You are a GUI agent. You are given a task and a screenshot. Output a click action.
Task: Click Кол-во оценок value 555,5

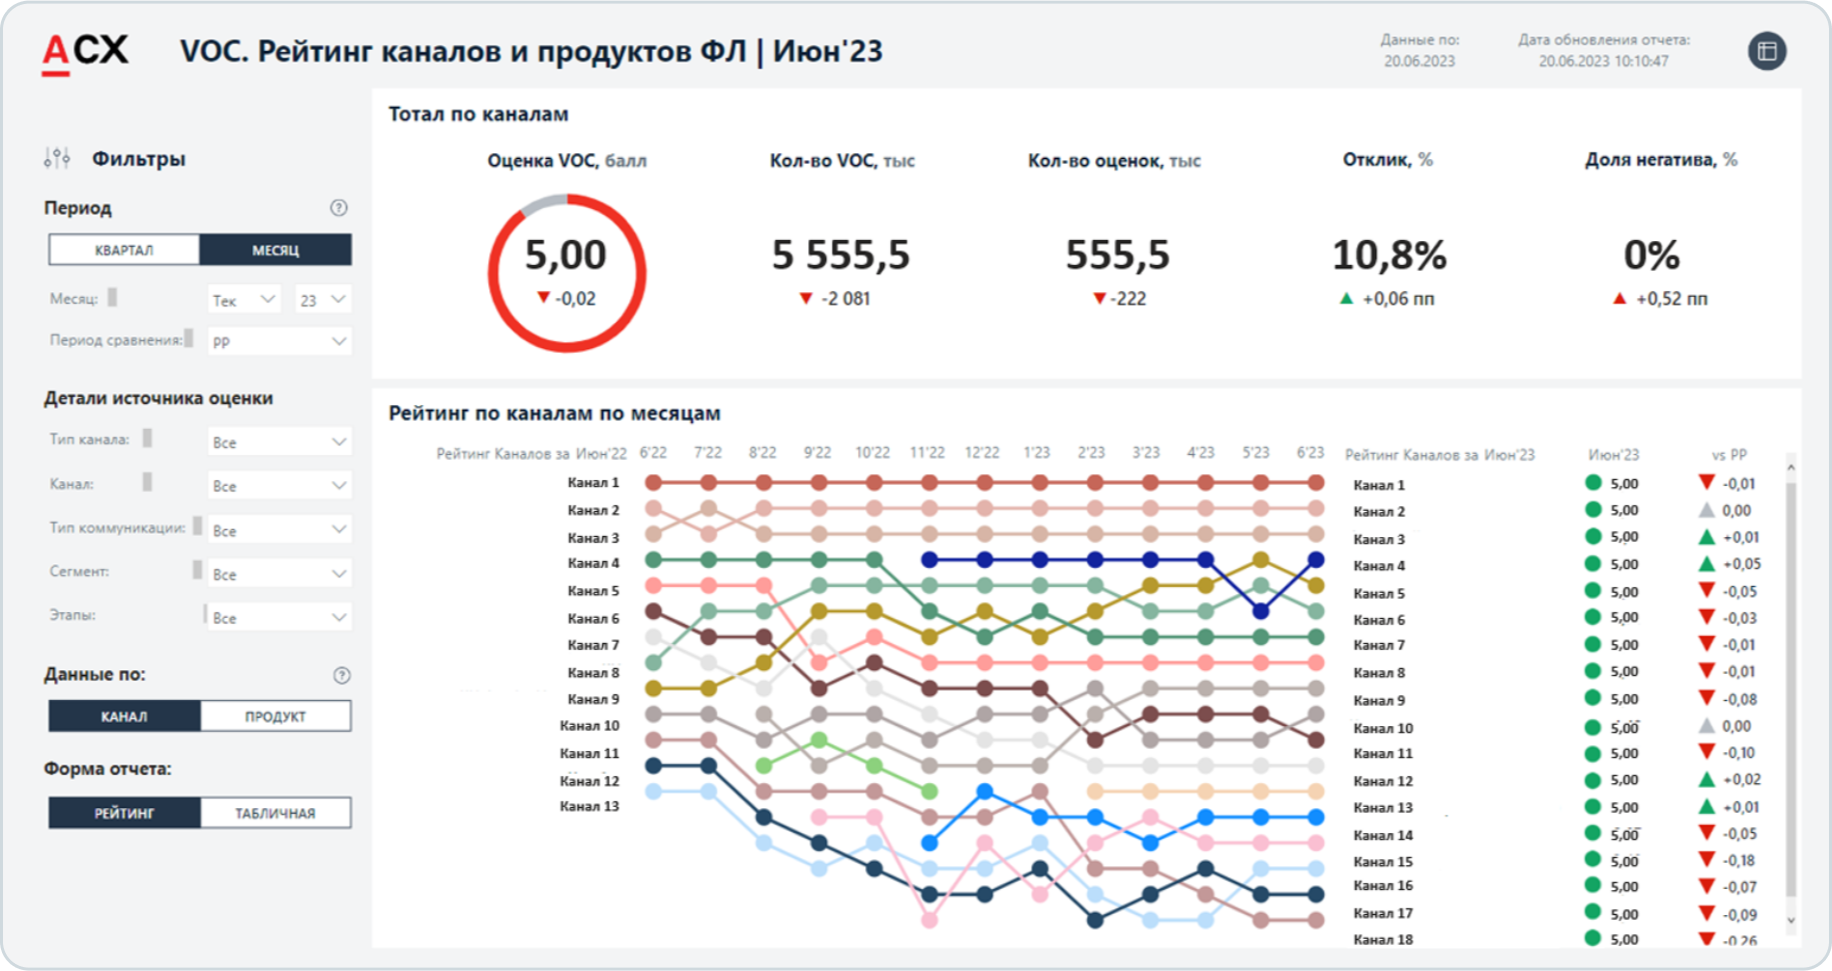point(1117,255)
